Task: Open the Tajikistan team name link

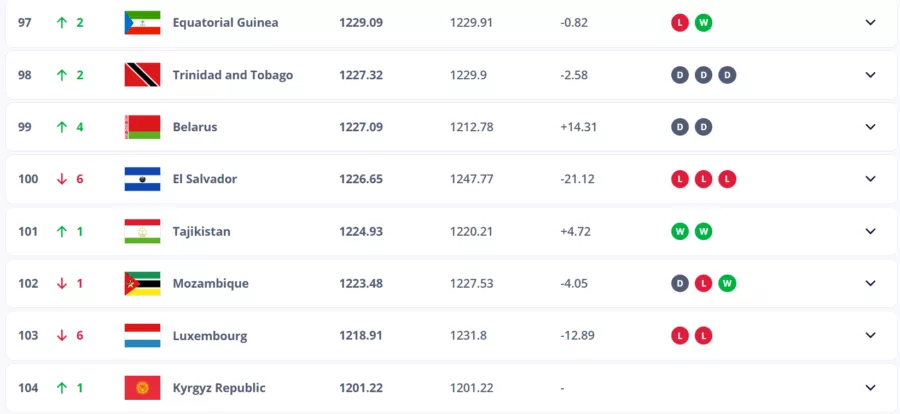Action: point(201,231)
